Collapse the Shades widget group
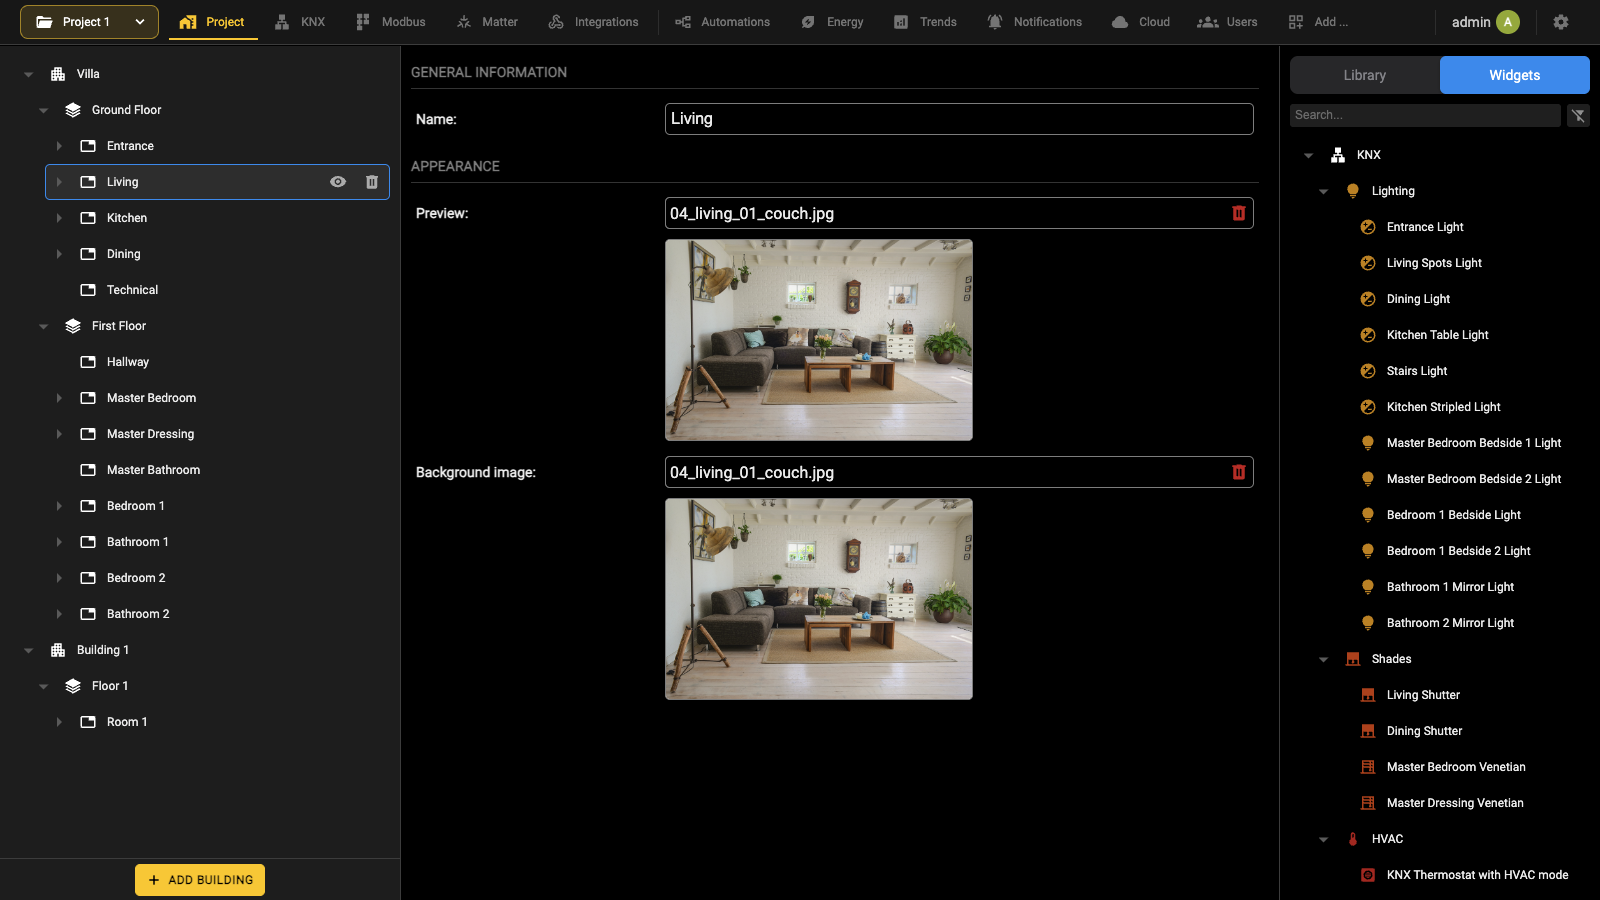Screen dimensions: 1600x900 tap(1324, 659)
